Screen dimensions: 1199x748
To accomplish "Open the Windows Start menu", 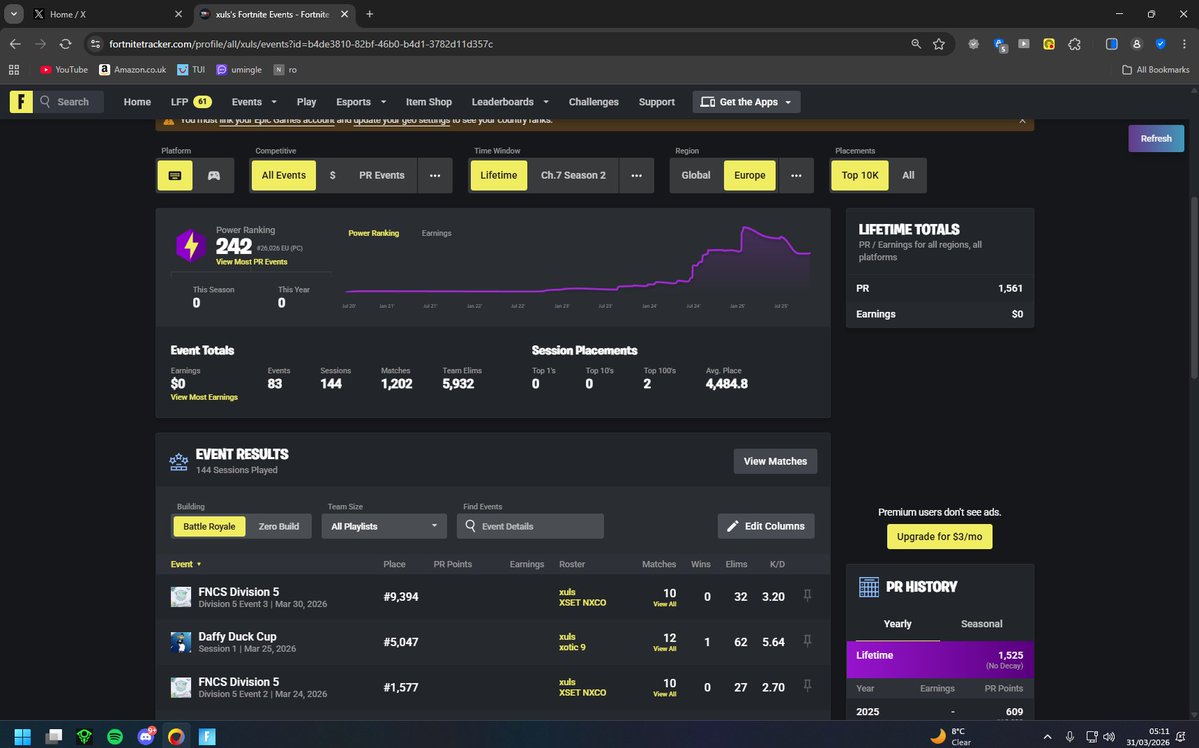I will click(23, 737).
